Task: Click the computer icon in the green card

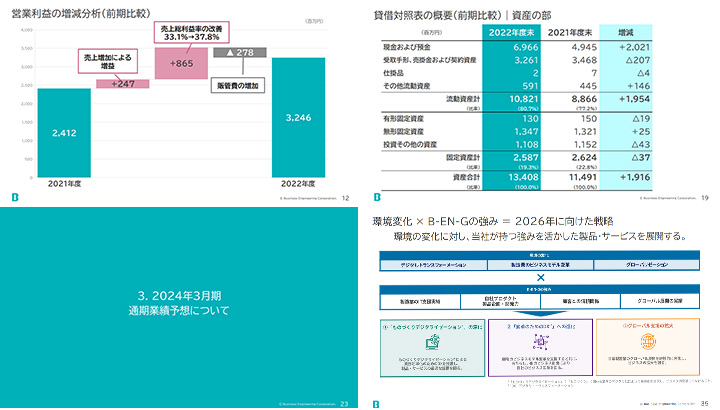Action: 433,342
